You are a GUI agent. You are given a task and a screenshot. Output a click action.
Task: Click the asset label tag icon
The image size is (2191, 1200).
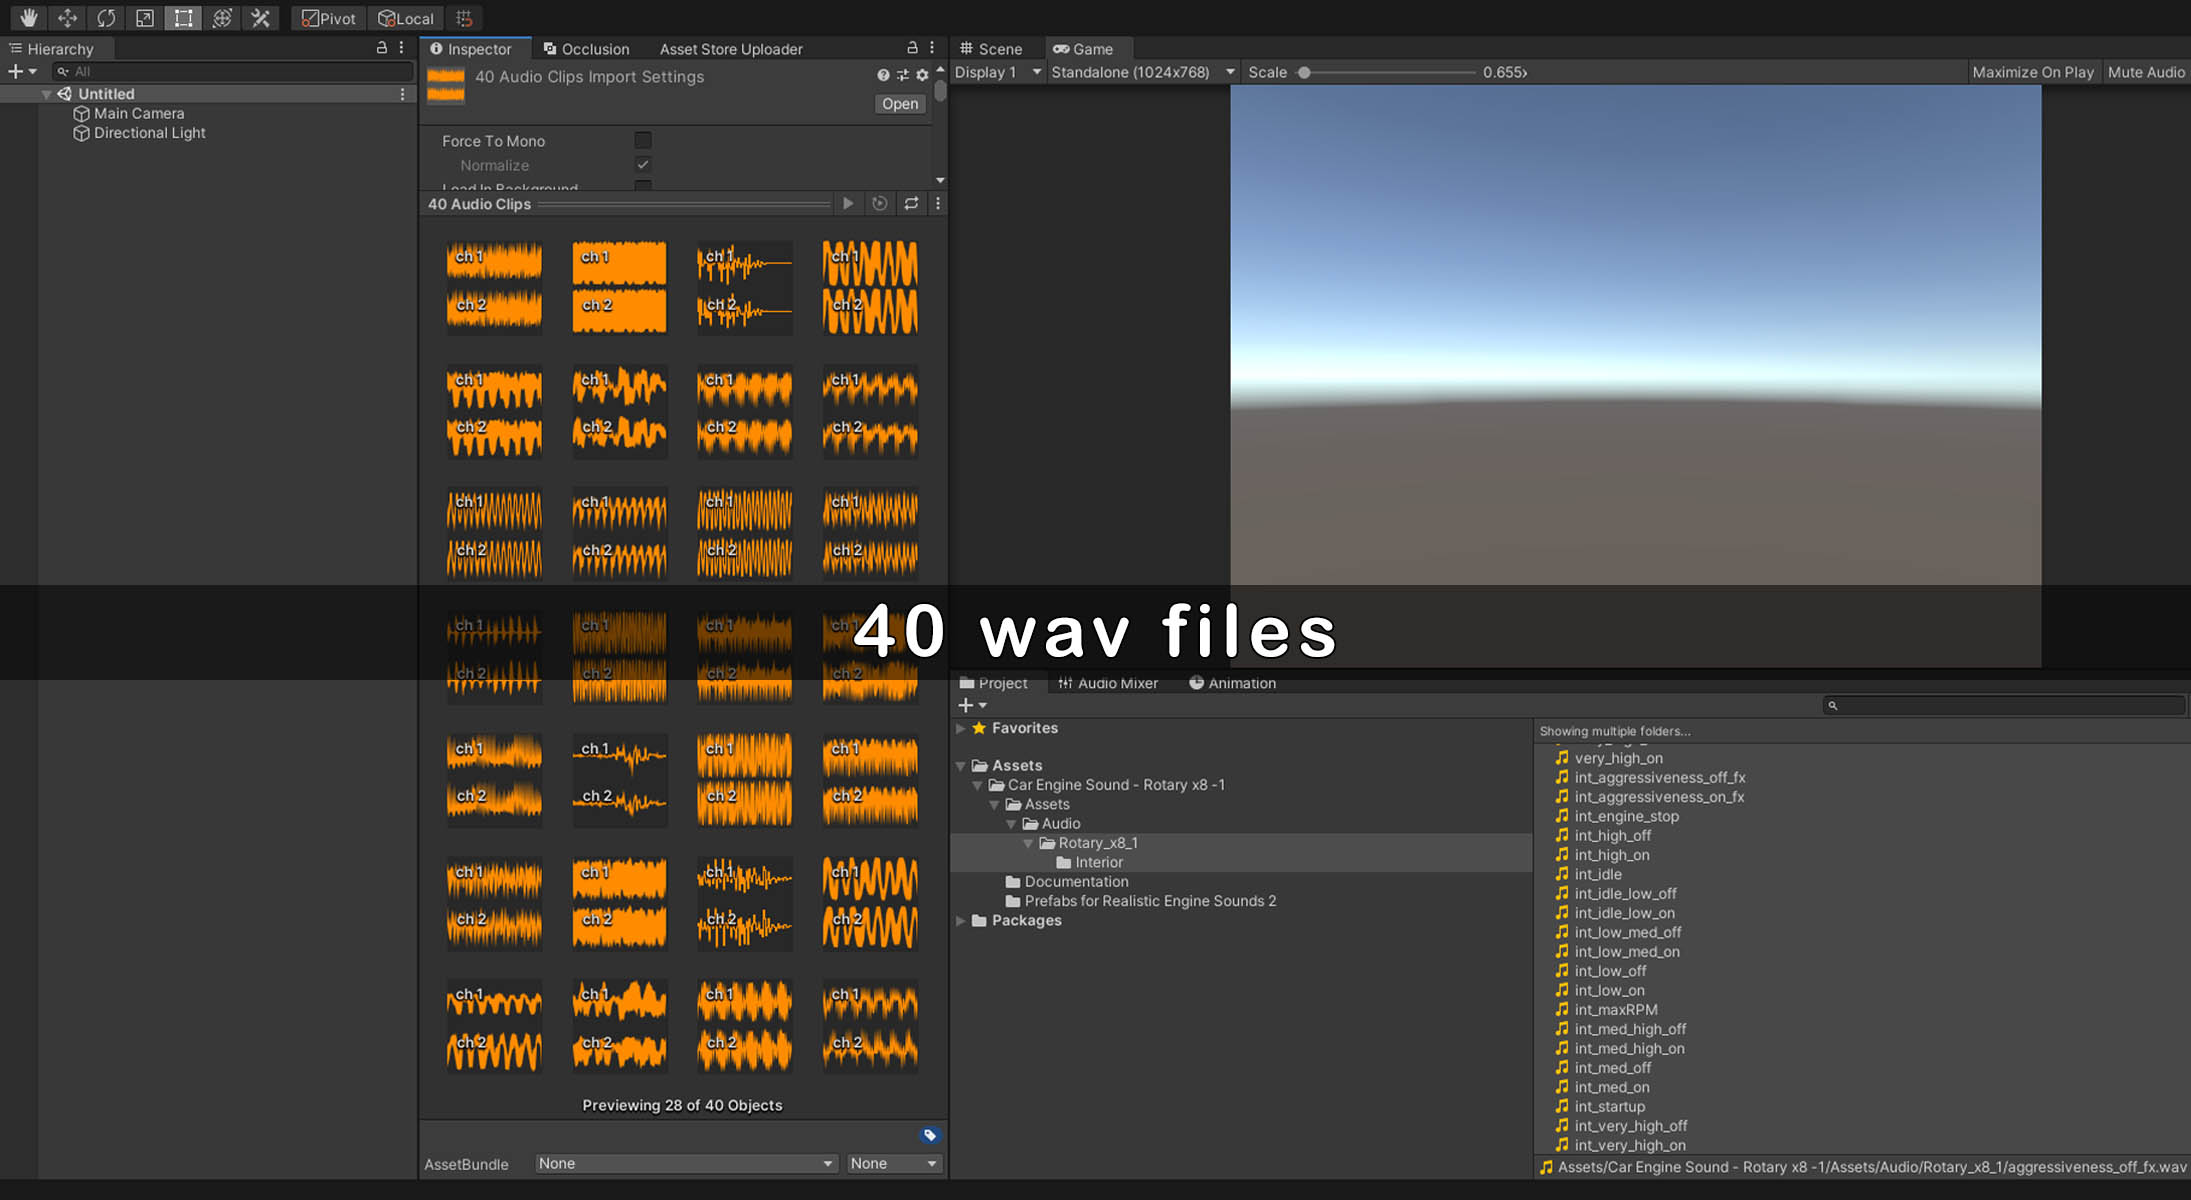tap(930, 1135)
